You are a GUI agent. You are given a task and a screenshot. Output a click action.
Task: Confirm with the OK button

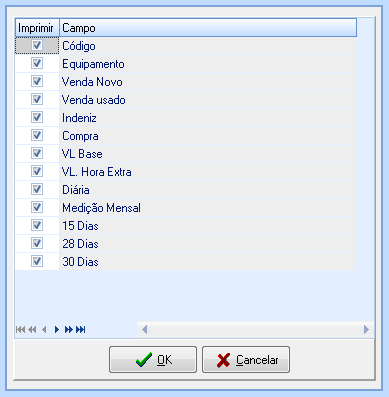click(x=153, y=360)
